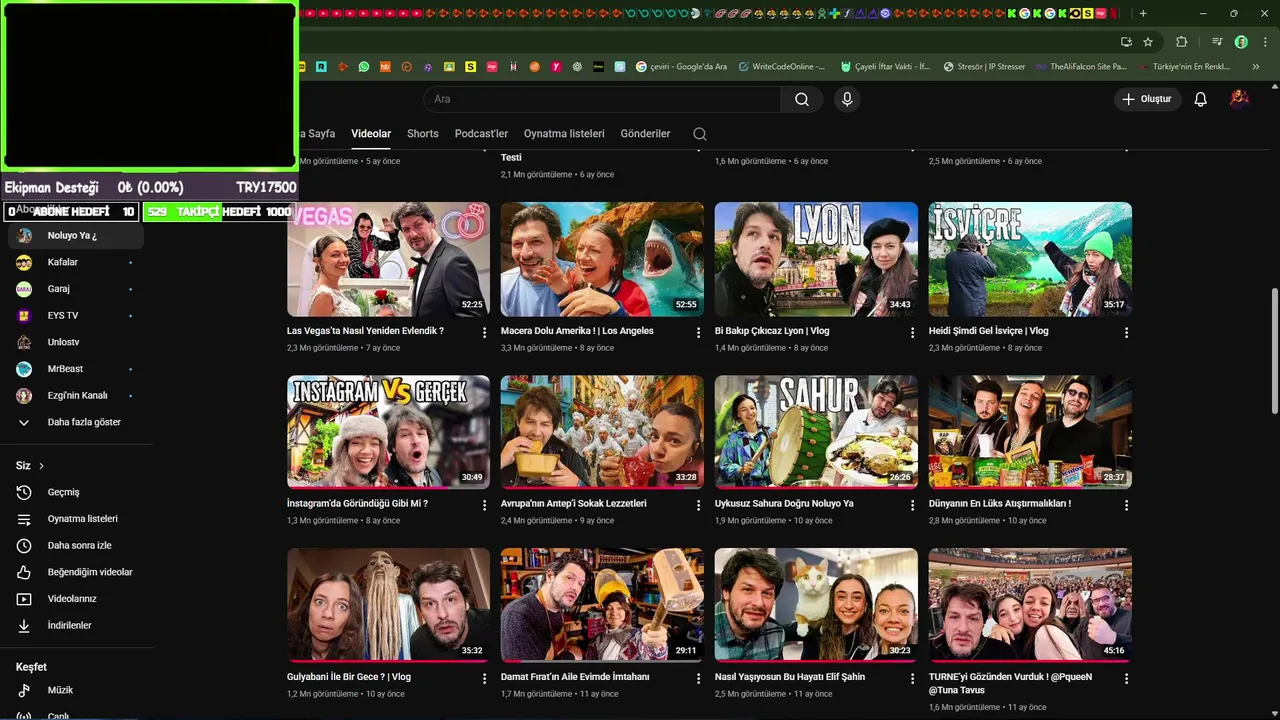Open Oynatma listeleri in sidebar
The image size is (1280, 720).
[x=76, y=519]
